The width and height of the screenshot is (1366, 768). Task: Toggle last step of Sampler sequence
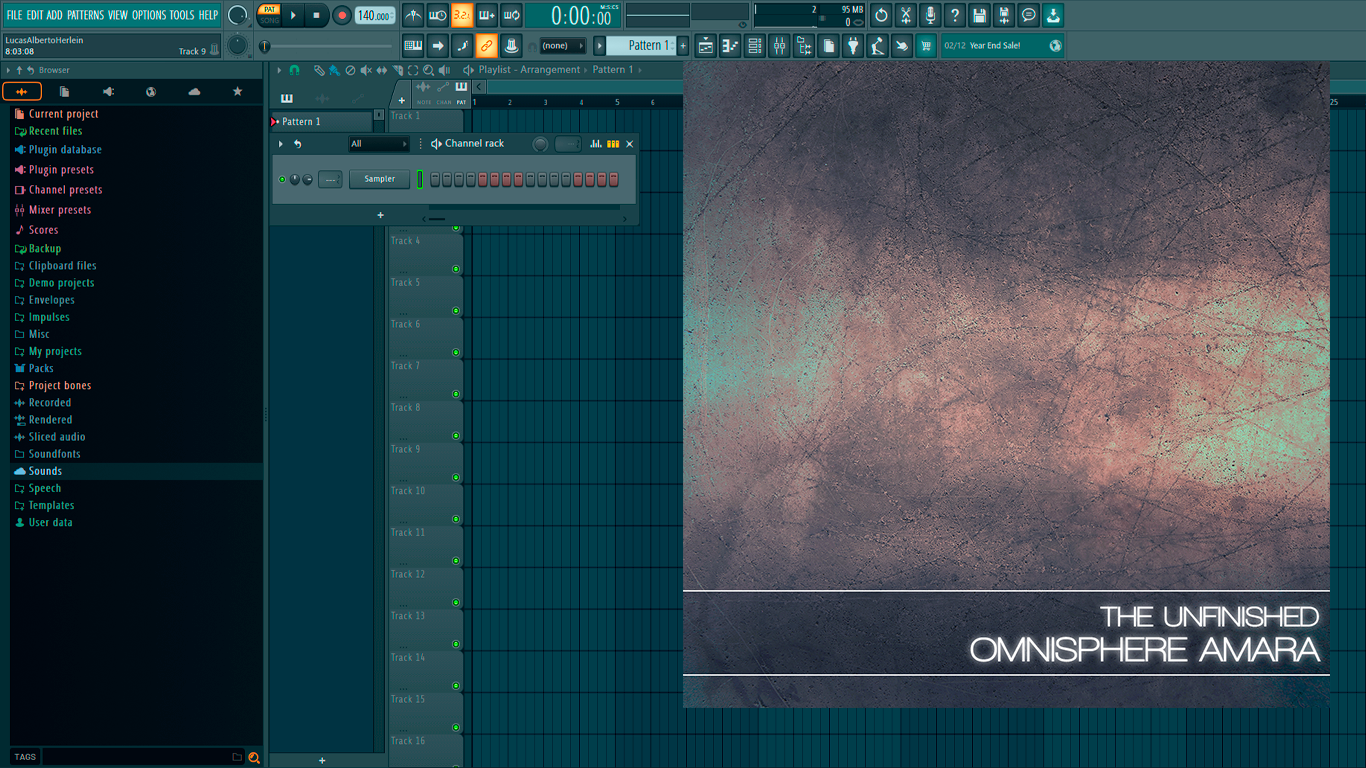tap(614, 179)
